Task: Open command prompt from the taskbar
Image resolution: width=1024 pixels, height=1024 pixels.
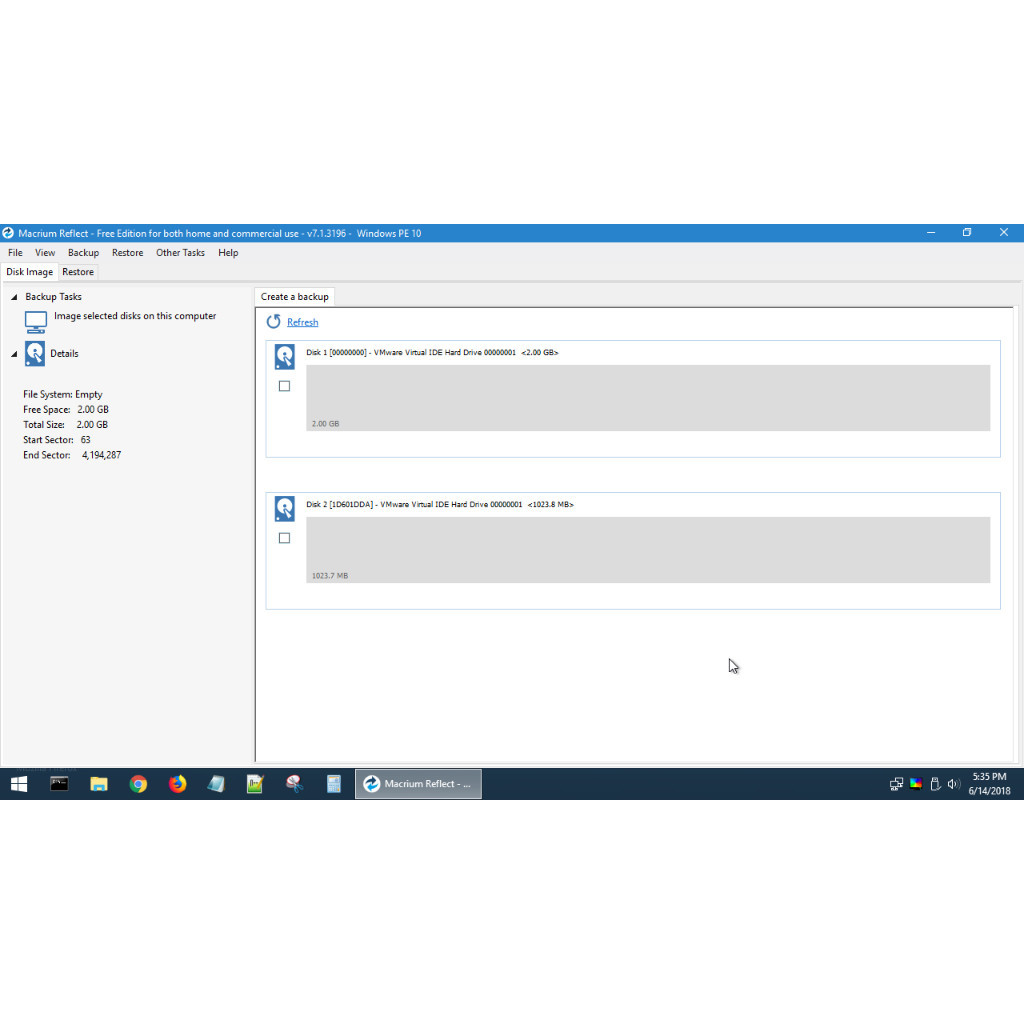Action: point(59,784)
